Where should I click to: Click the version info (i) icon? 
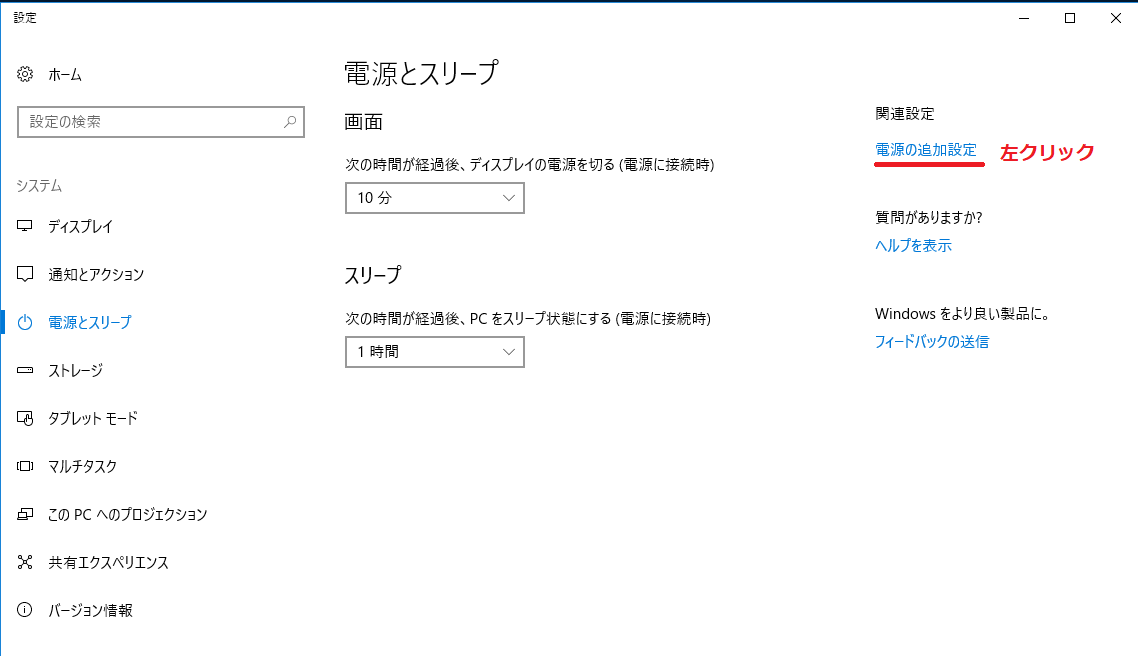coord(25,610)
